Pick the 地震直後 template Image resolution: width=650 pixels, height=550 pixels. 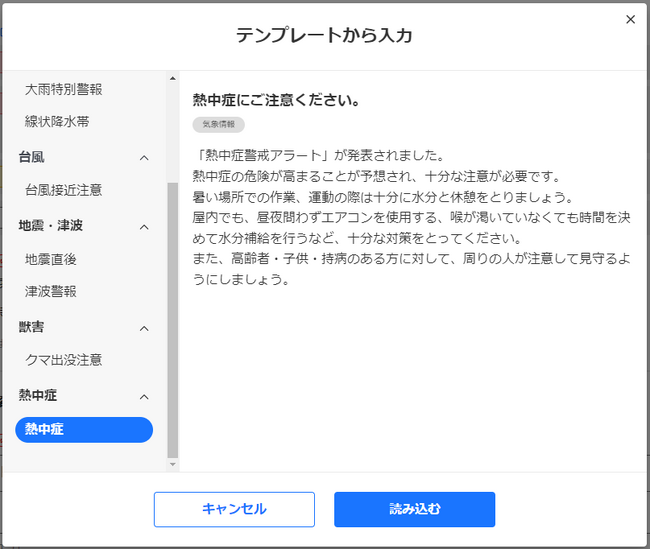[x=51, y=259]
